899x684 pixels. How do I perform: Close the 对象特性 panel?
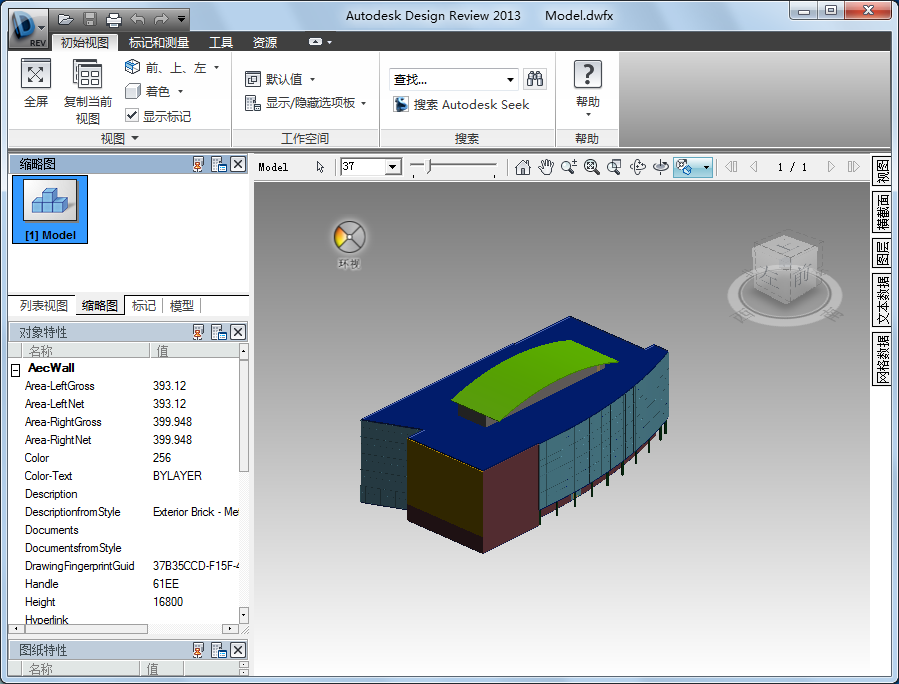point(238,332)
